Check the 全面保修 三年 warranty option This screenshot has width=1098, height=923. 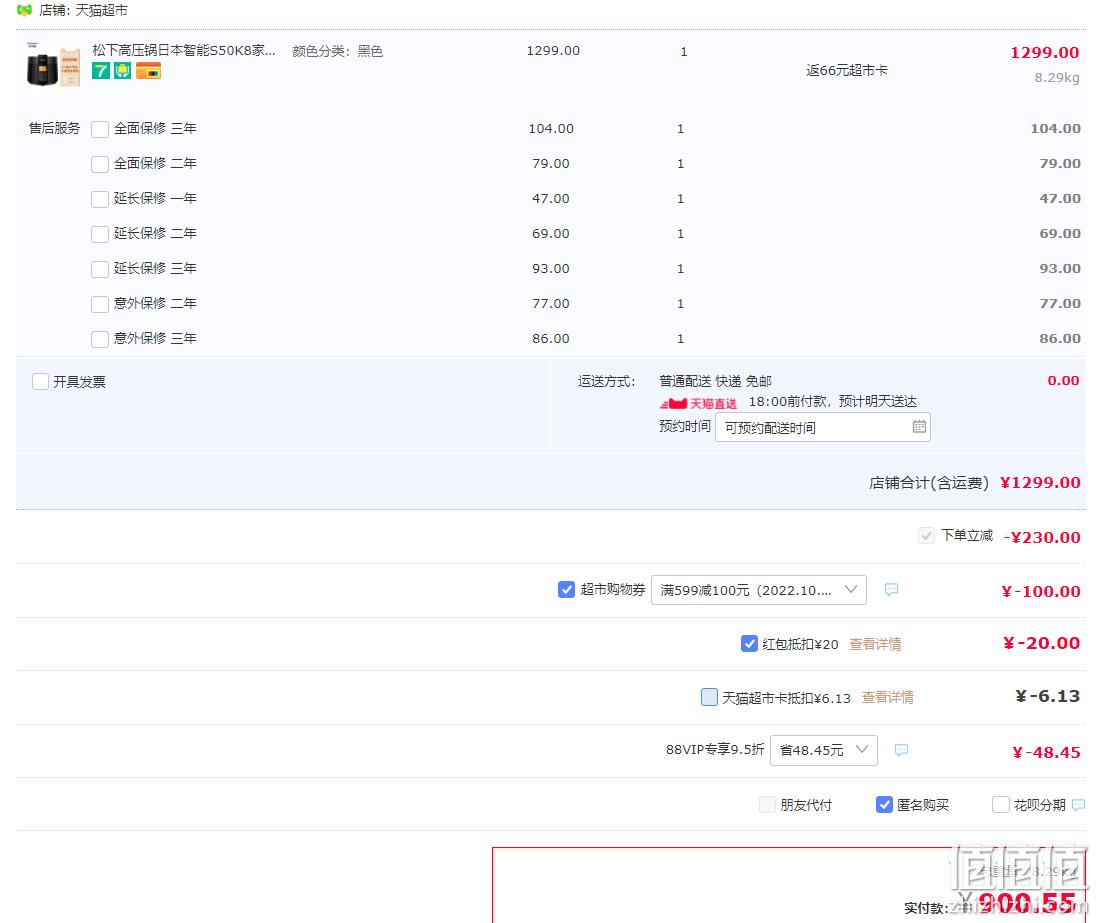click(x=100, y=129)
